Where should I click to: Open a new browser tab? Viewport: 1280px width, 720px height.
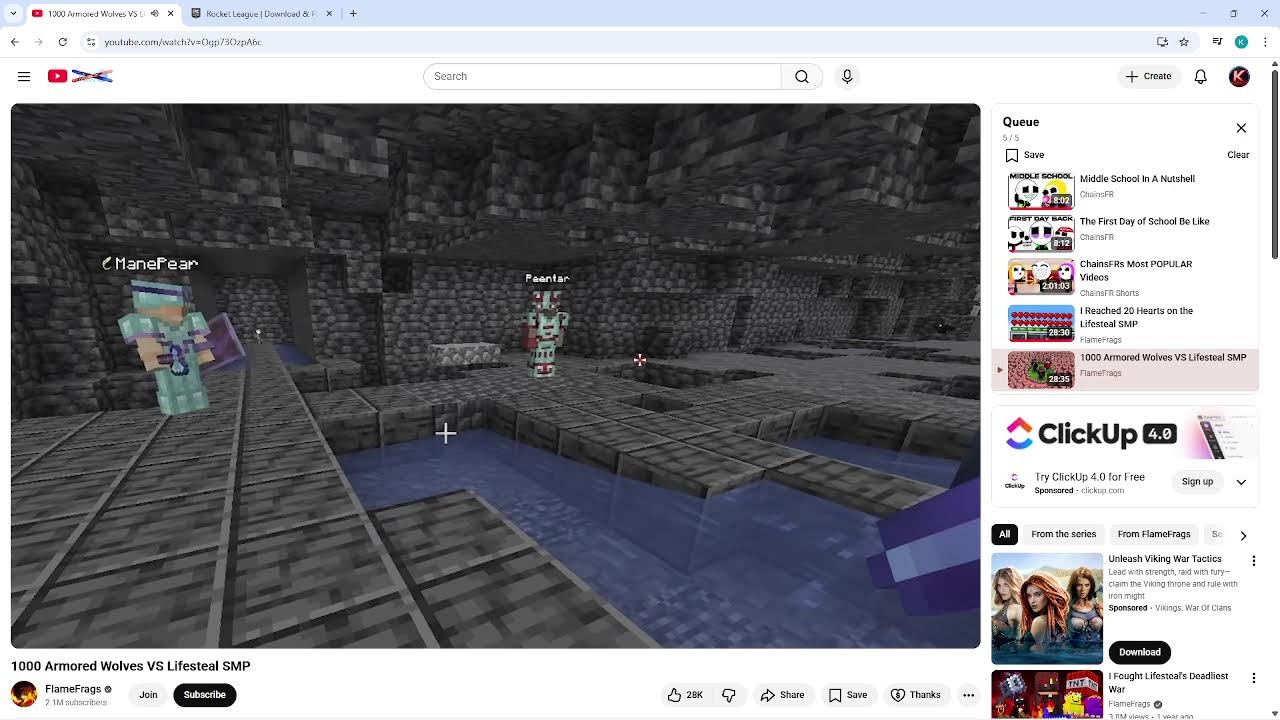353,14
